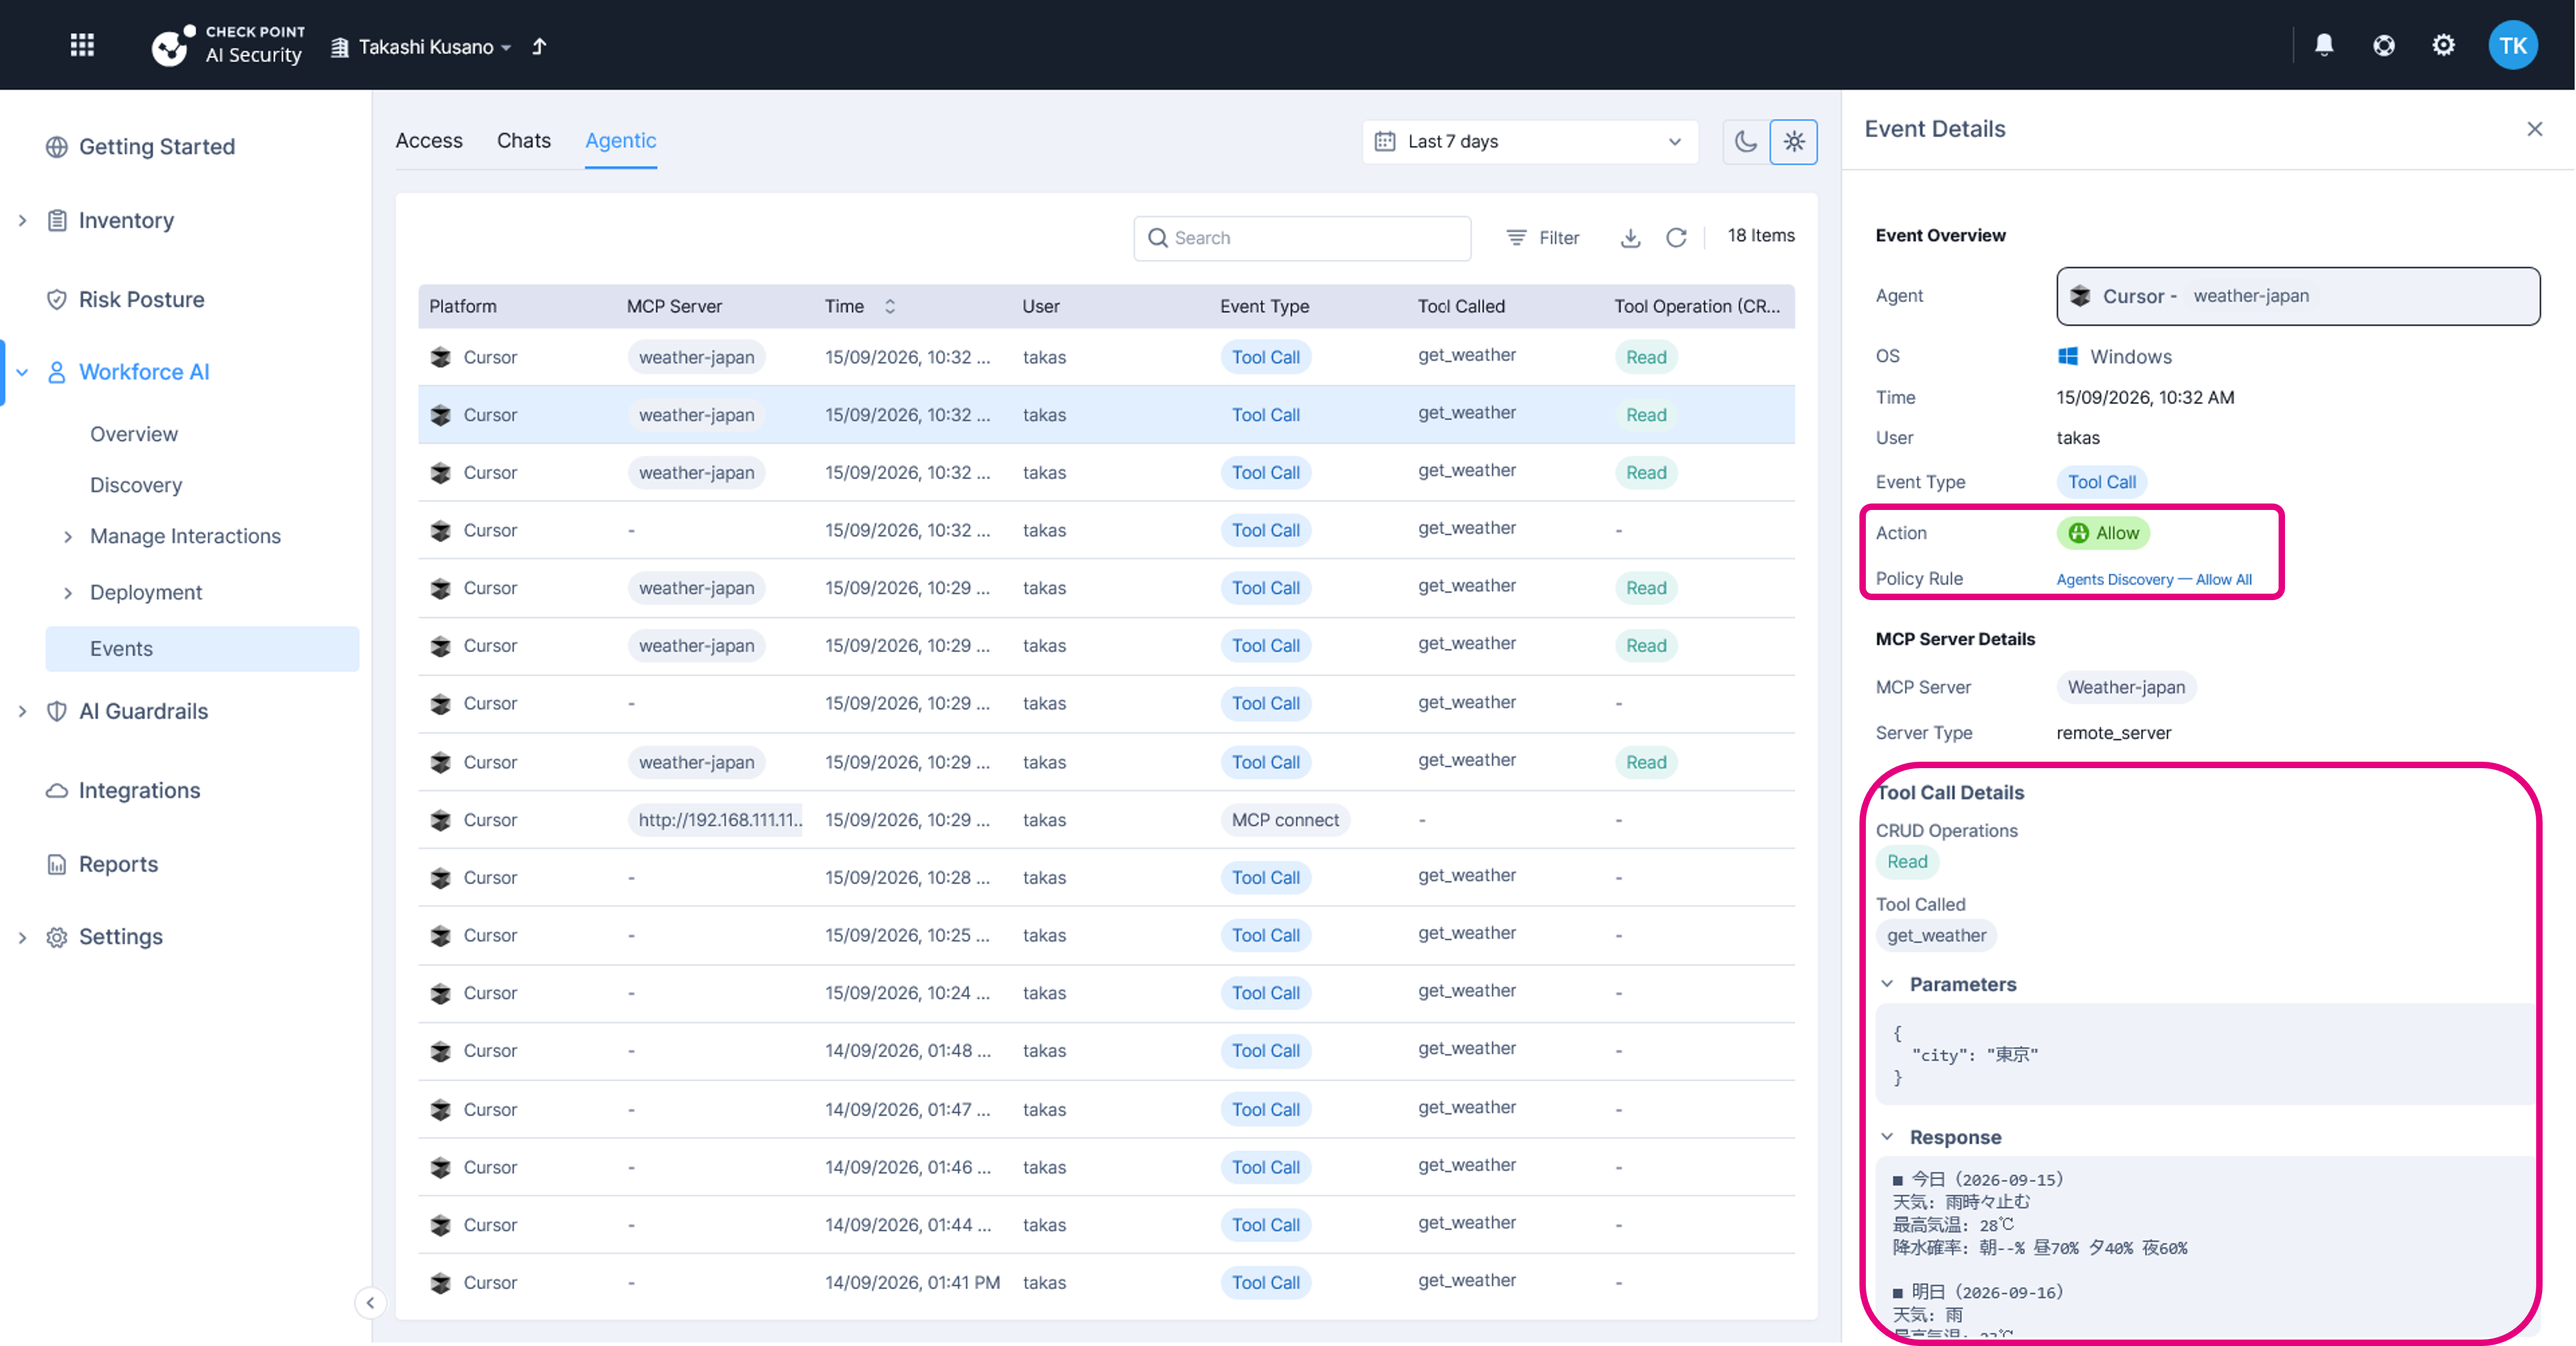
Task: Expand Manage Interactions submenu
Action: click(68, 537)
